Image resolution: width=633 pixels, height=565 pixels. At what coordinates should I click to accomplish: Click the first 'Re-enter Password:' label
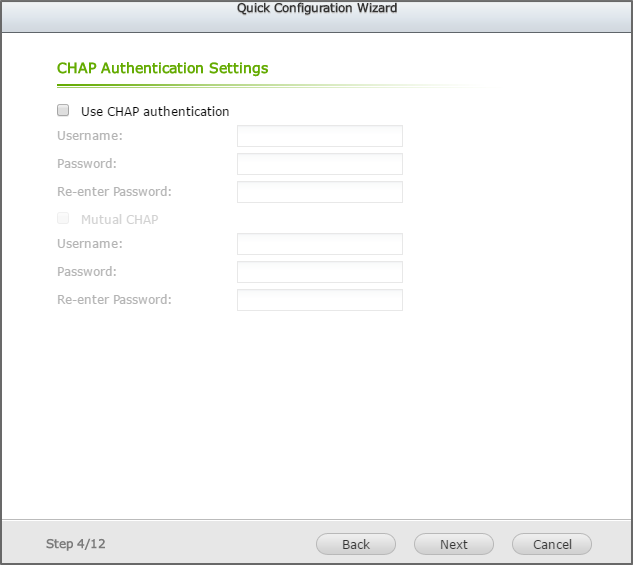[x=114, y=192]
